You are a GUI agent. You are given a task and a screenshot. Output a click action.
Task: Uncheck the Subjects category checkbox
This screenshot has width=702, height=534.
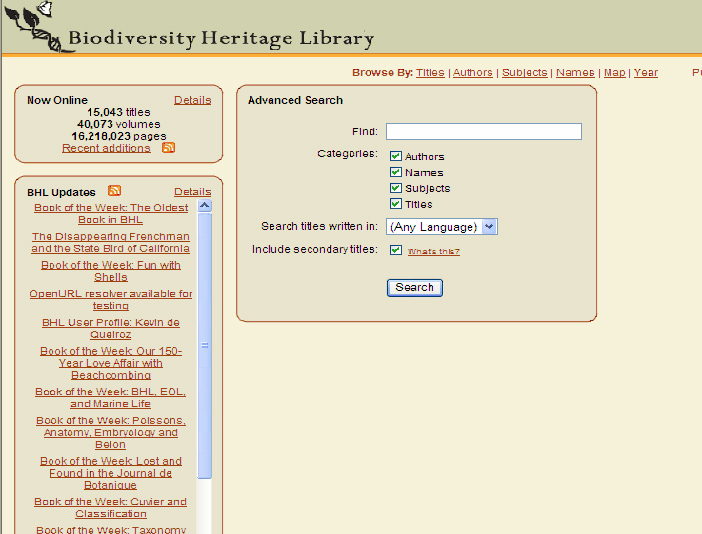[395, 188]
